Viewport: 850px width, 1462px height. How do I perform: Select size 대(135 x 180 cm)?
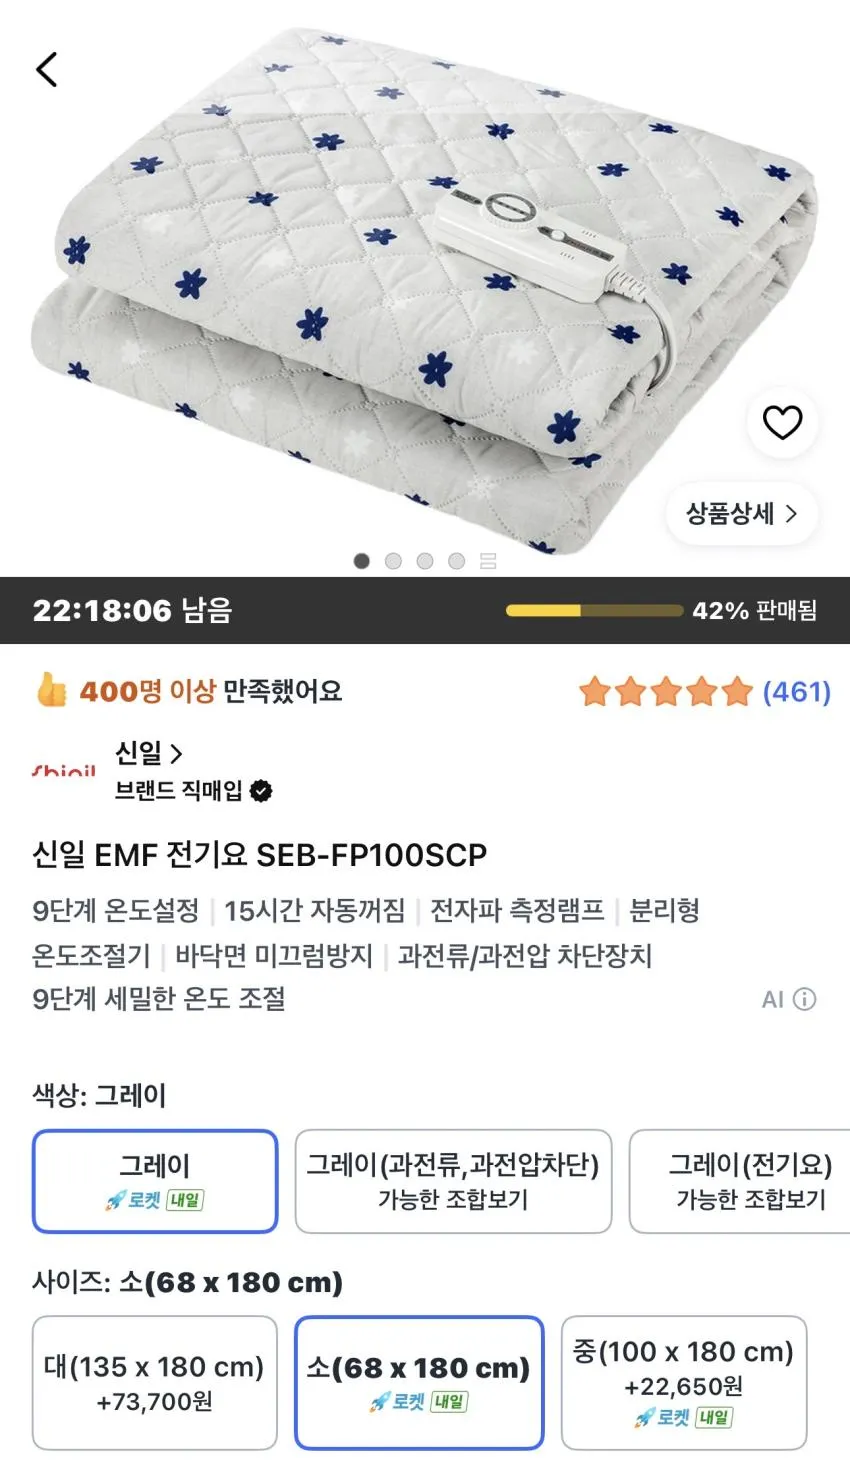pos(155,1383)
